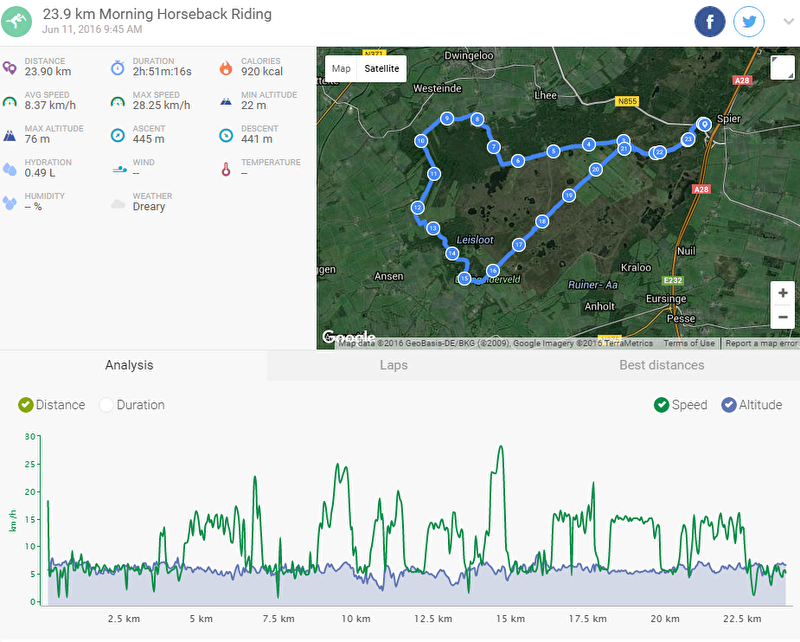Screen dimensions: 800x642
Task: Click kilometer marker 20 on route
Action: pyautogui.click(x=595, y=169)
